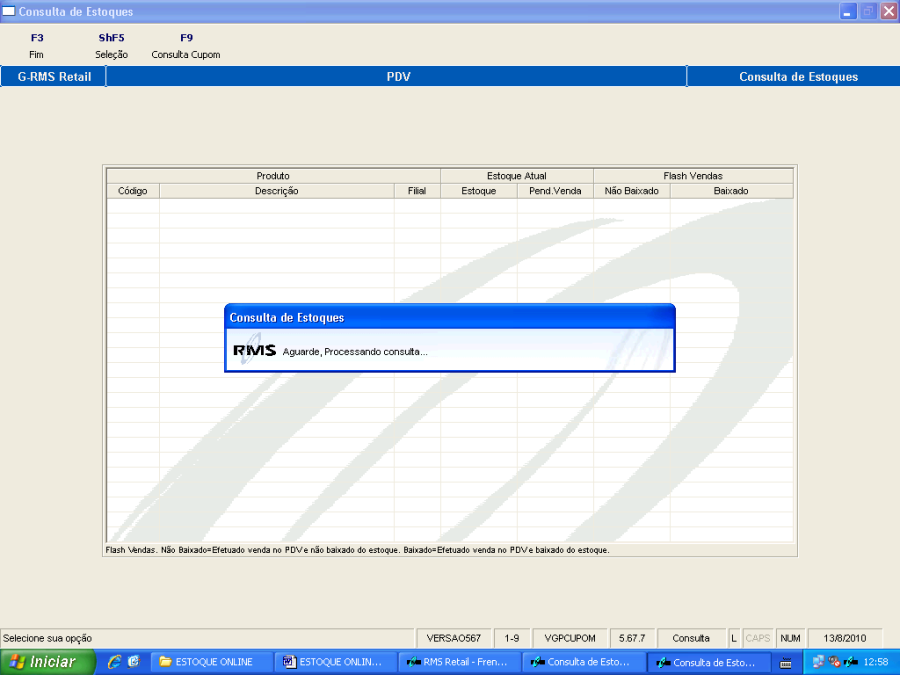
Task: Click the CAPS indicator in status bar
Action: coord(758,638)
